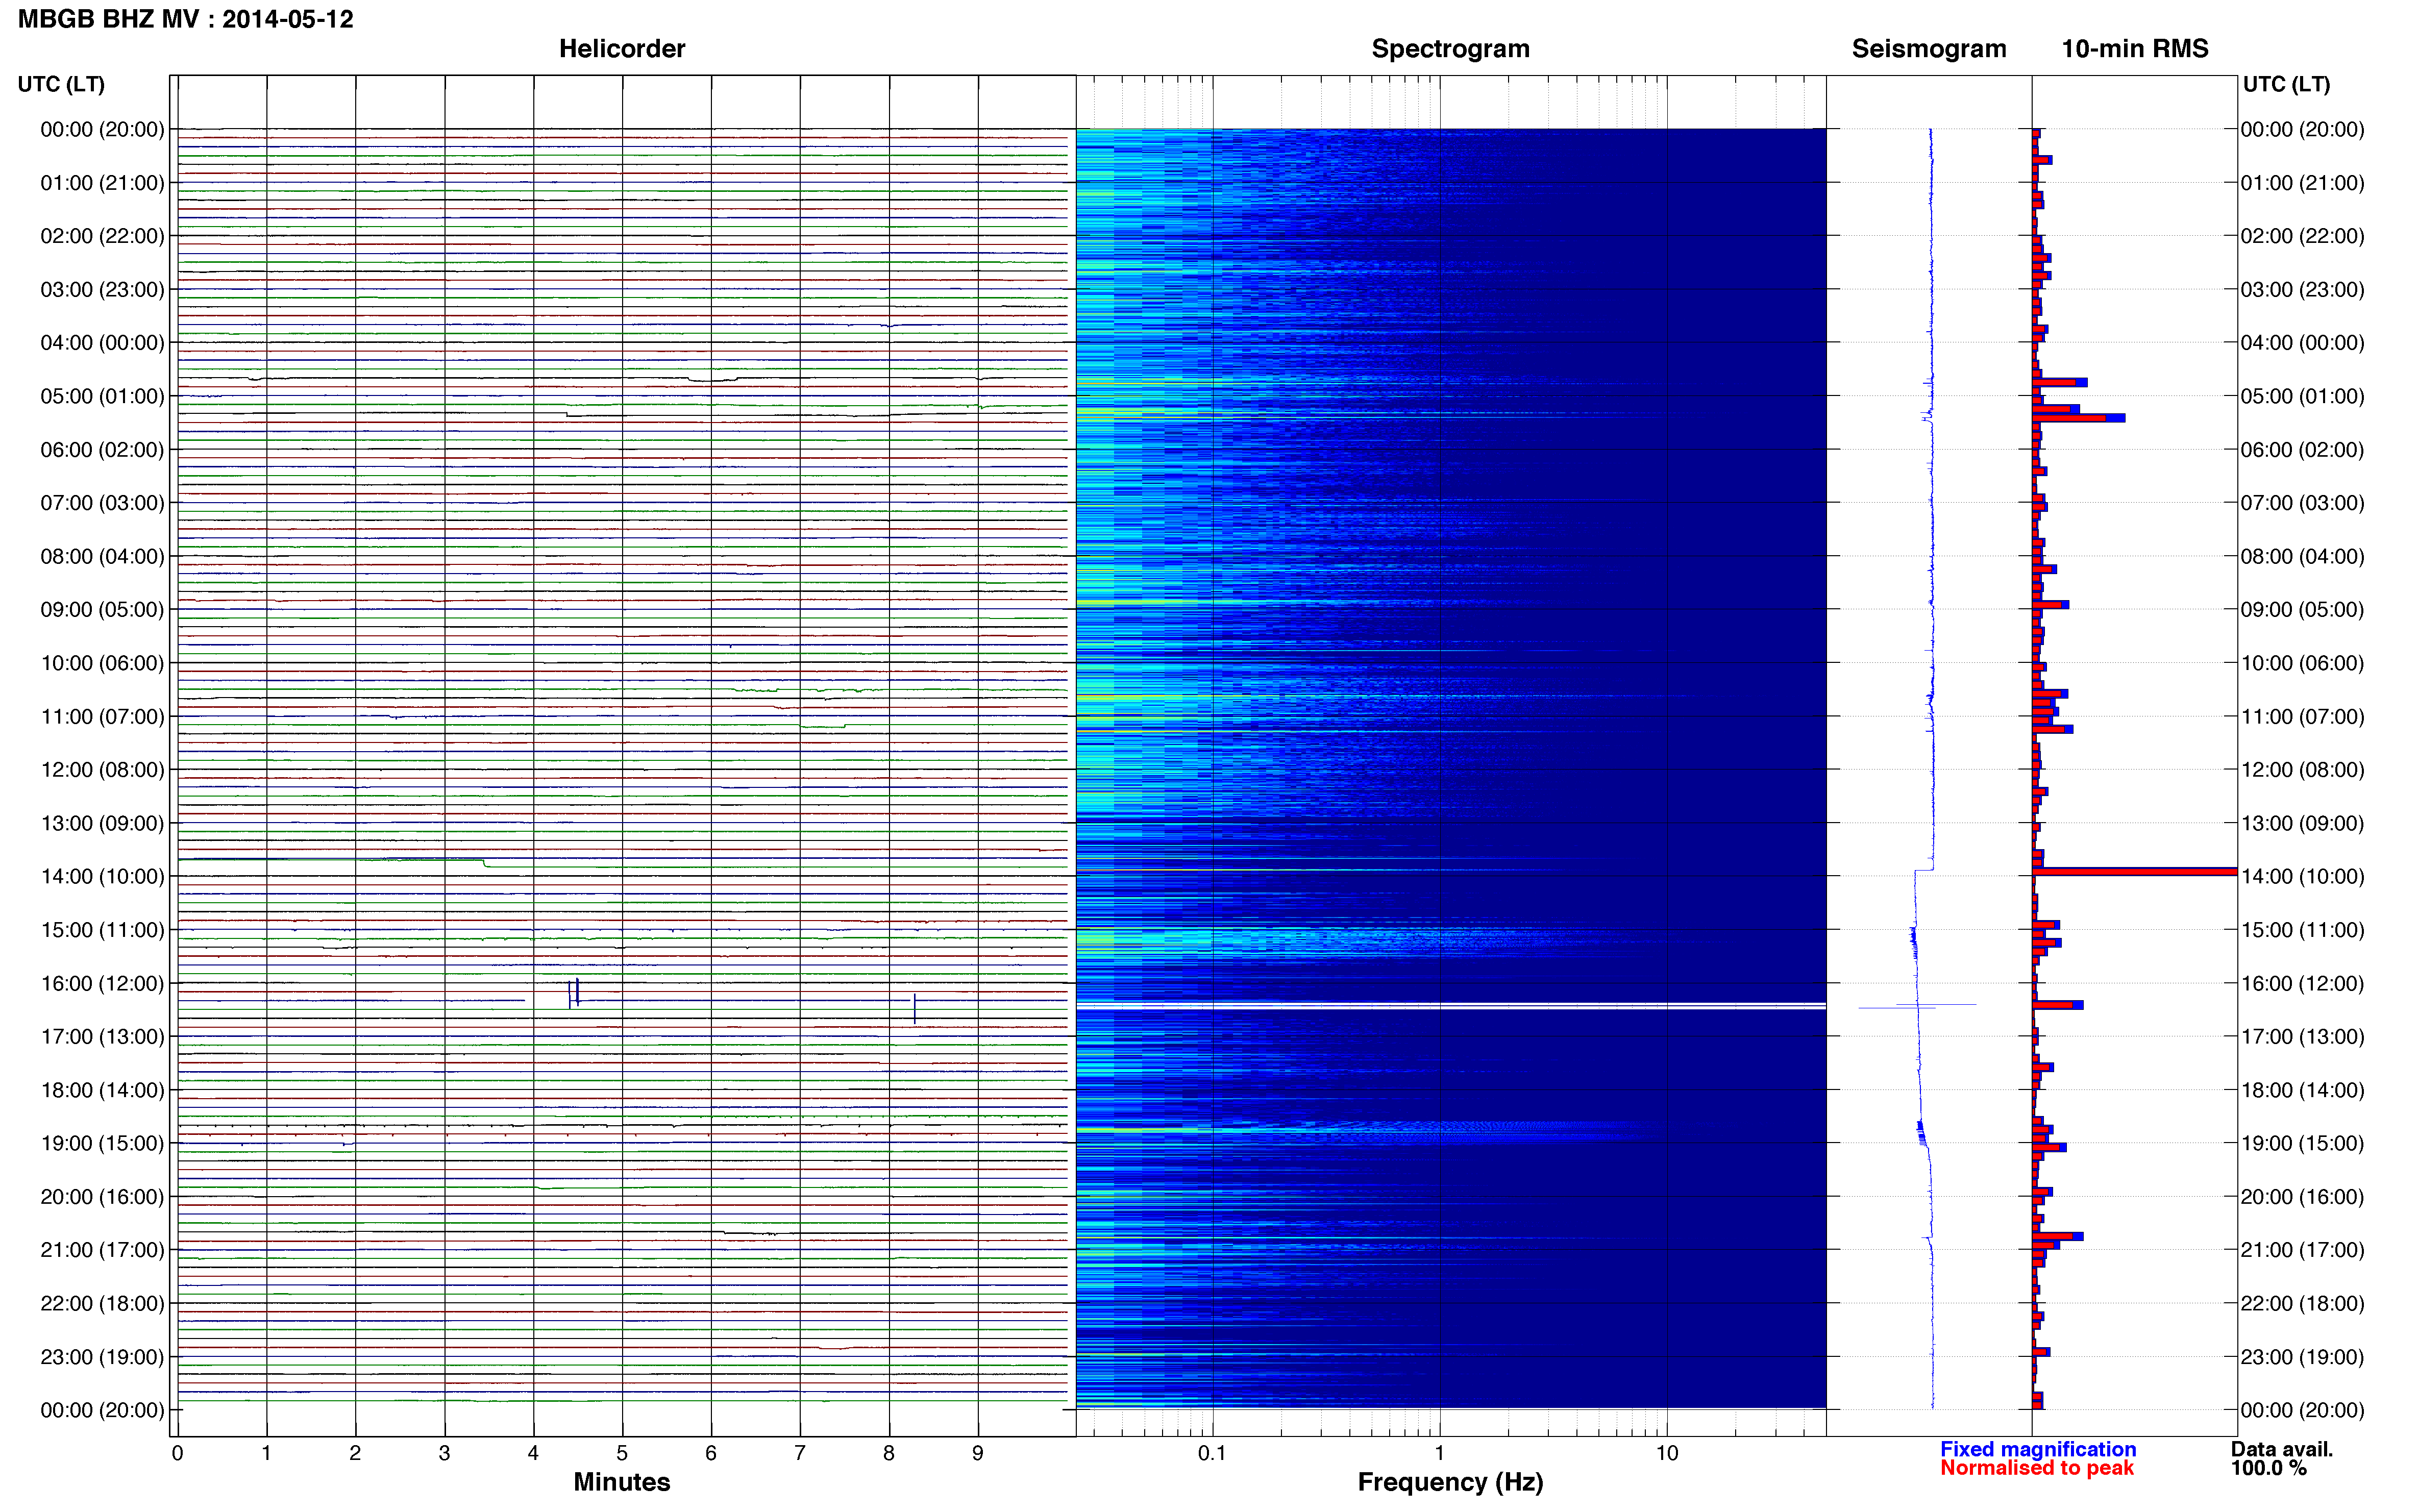Click the left 'UTC (LT)' axis label
The width and height of the screenshot is (2419, 1512).
pyautogui.click(x=61, y=84)
